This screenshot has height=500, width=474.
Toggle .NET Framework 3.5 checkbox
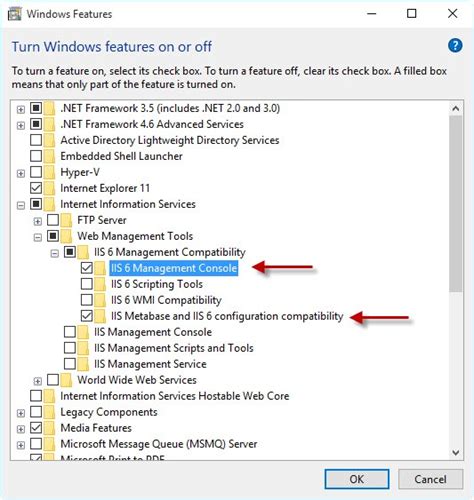[36, 108]
